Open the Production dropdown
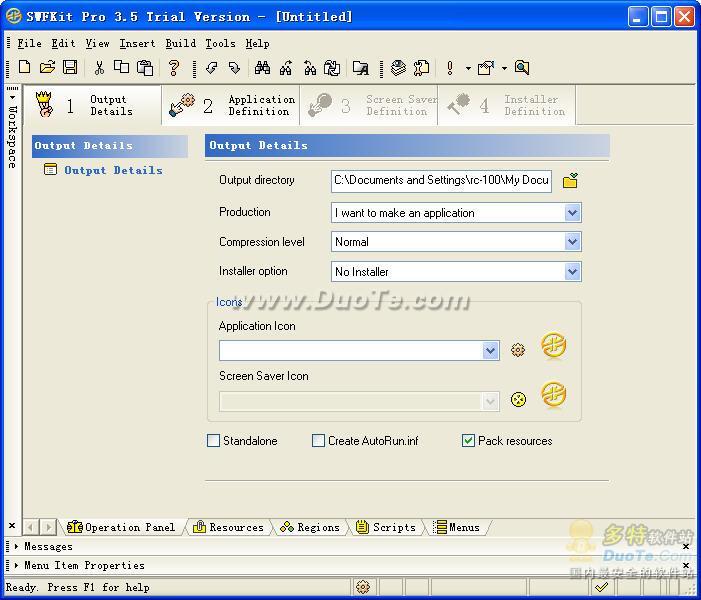The image size is (701, 600). click(572, 213)
